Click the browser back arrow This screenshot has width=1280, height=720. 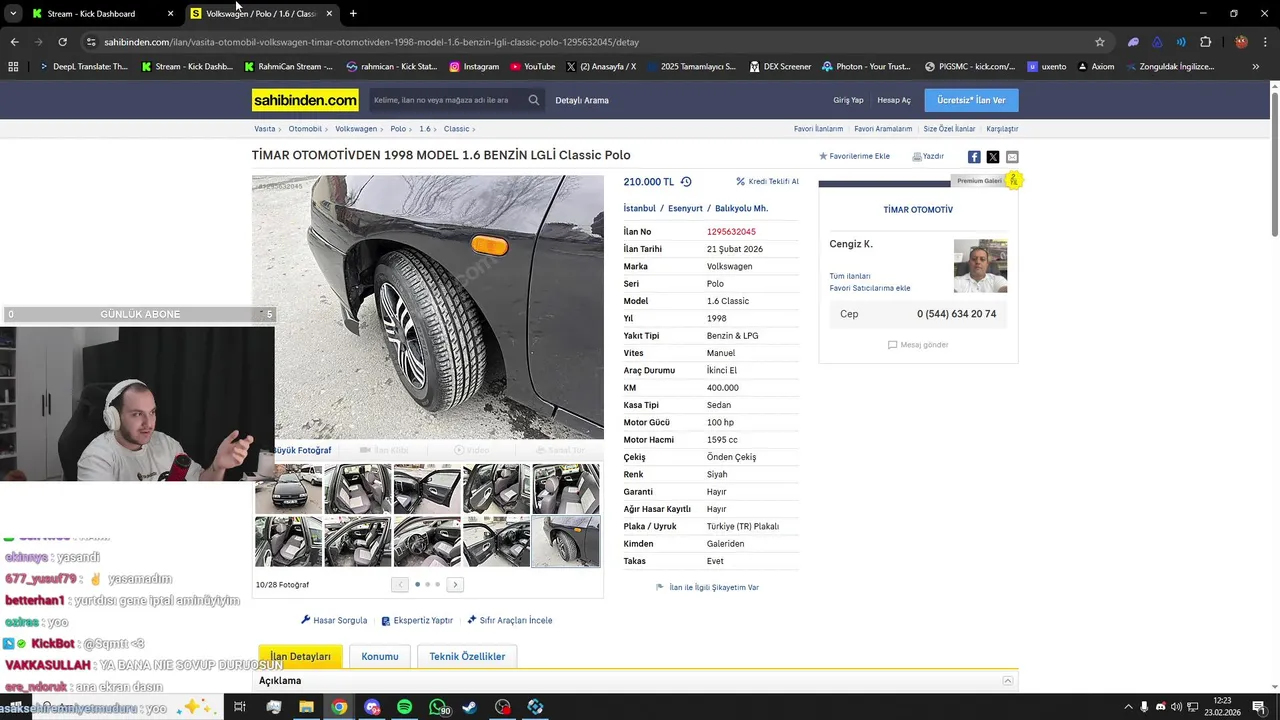point(14,42)
